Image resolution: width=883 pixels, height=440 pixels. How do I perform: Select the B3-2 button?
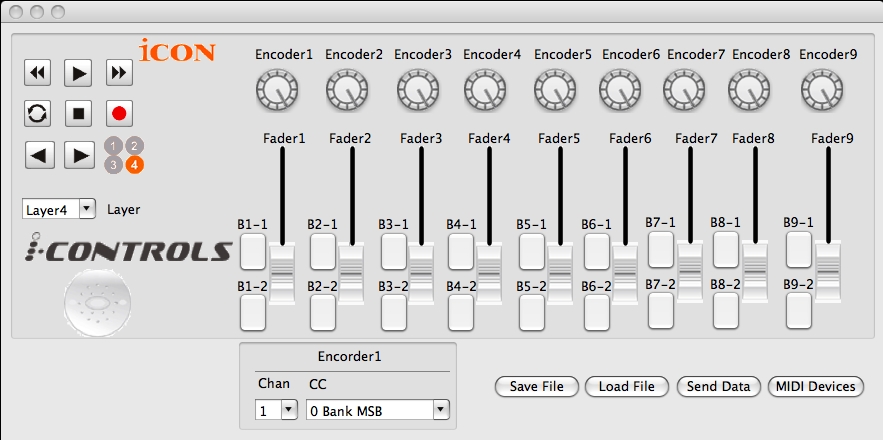click(394, 313)
